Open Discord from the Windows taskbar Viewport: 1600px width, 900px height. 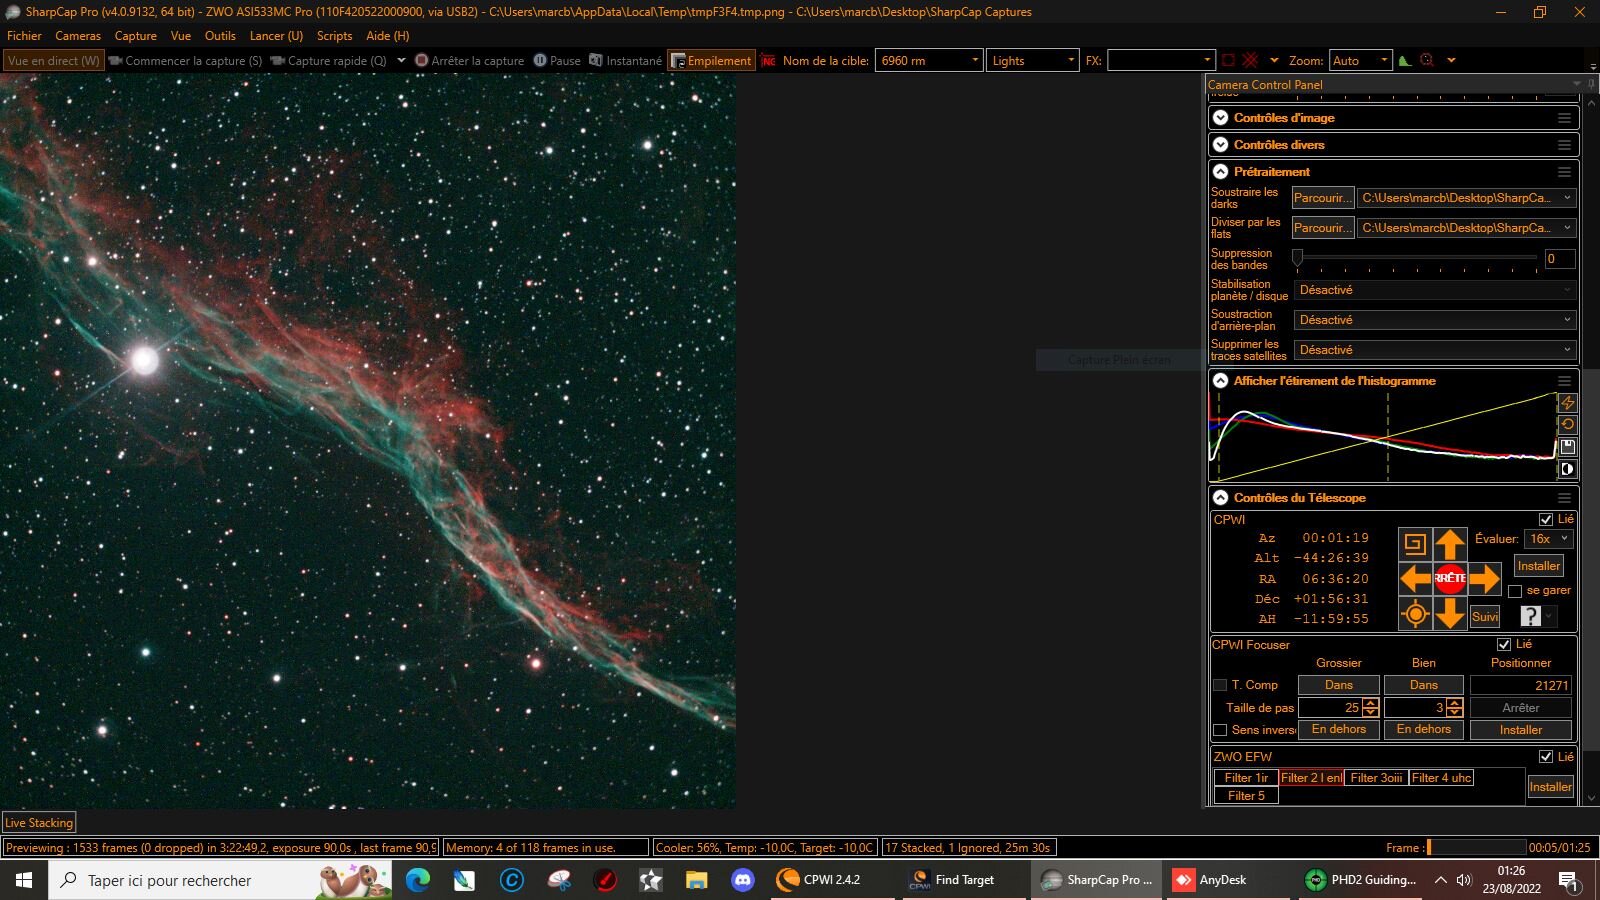coord(742,880)
